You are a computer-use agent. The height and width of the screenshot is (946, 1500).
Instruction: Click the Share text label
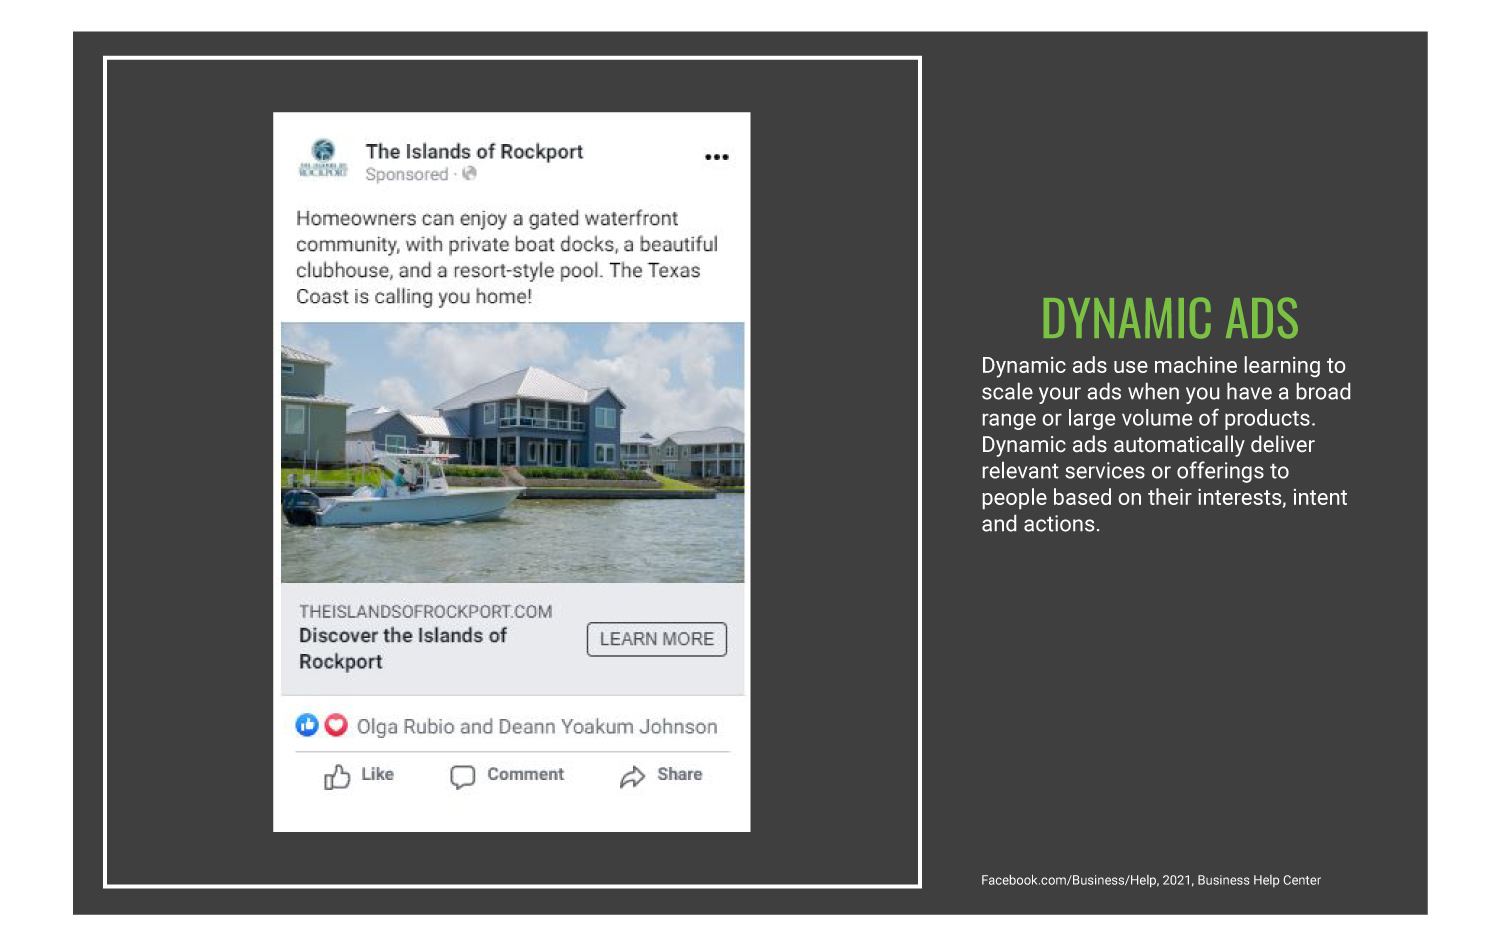[679, 774]
